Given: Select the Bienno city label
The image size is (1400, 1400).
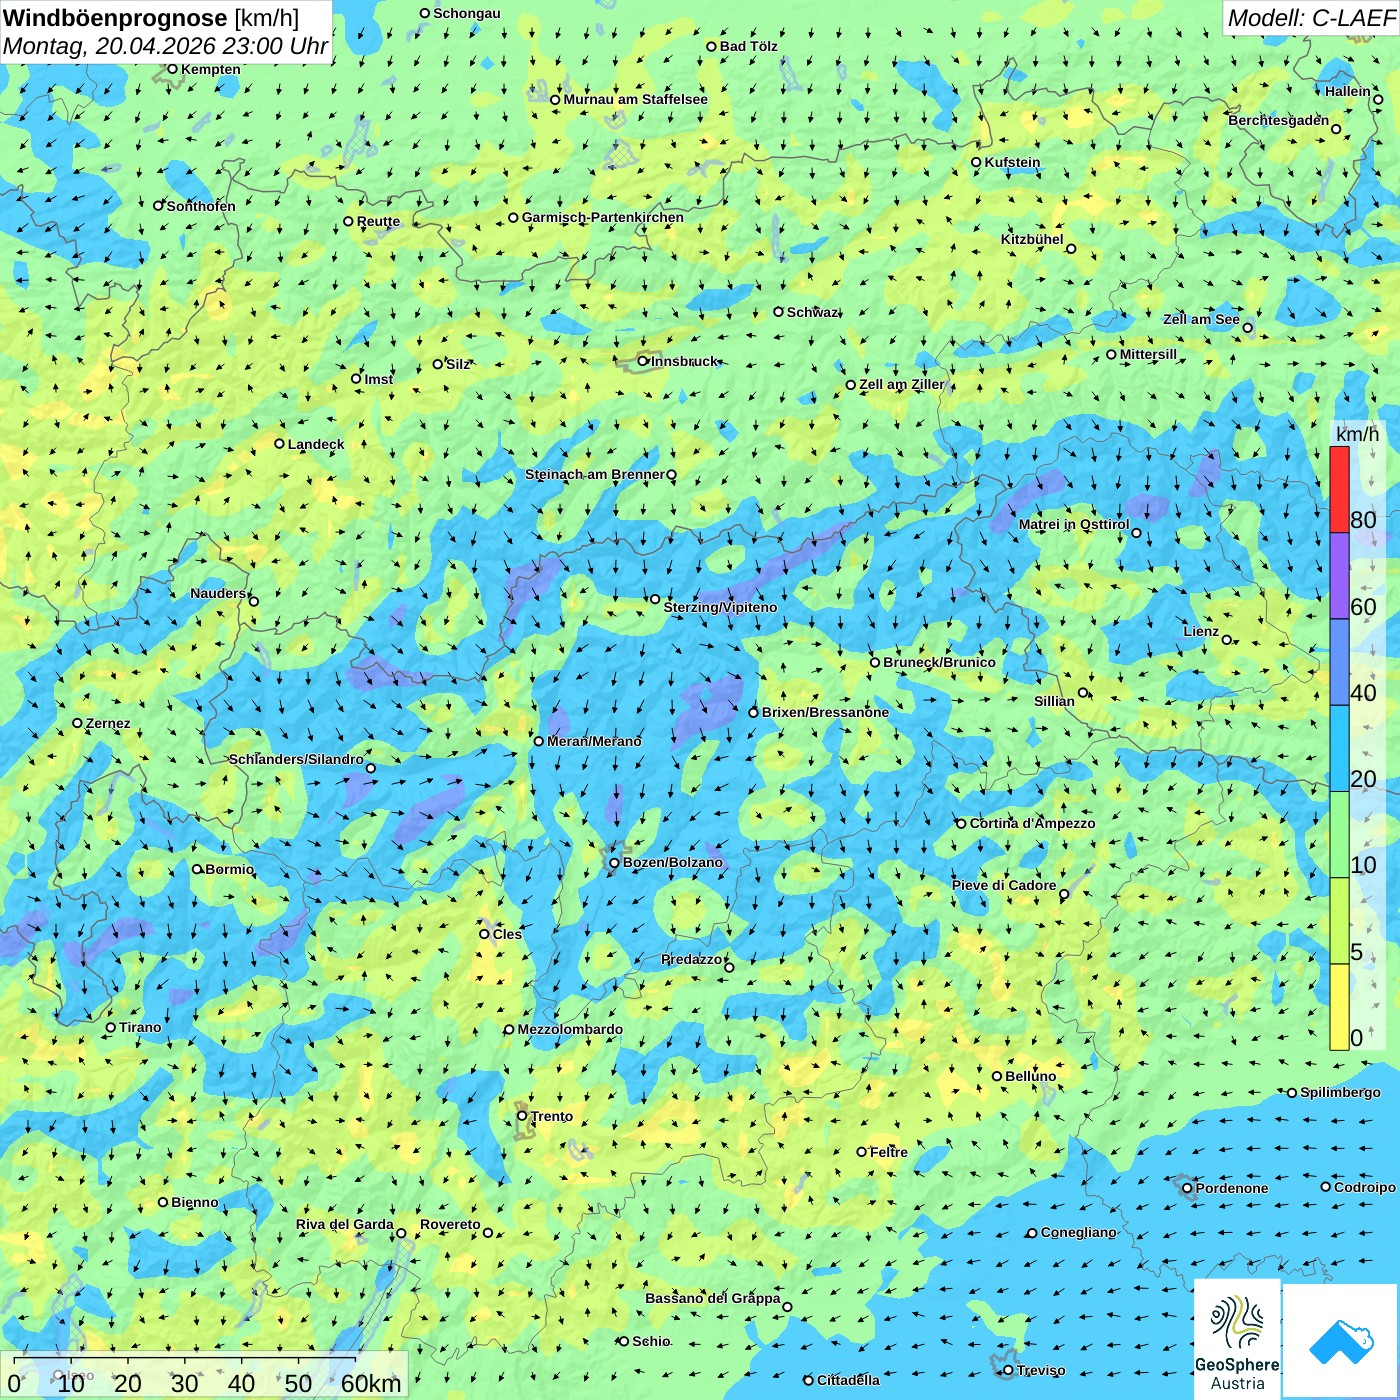Looking at the screenshot, I should pyautogui.click(x=194, y=1202).
